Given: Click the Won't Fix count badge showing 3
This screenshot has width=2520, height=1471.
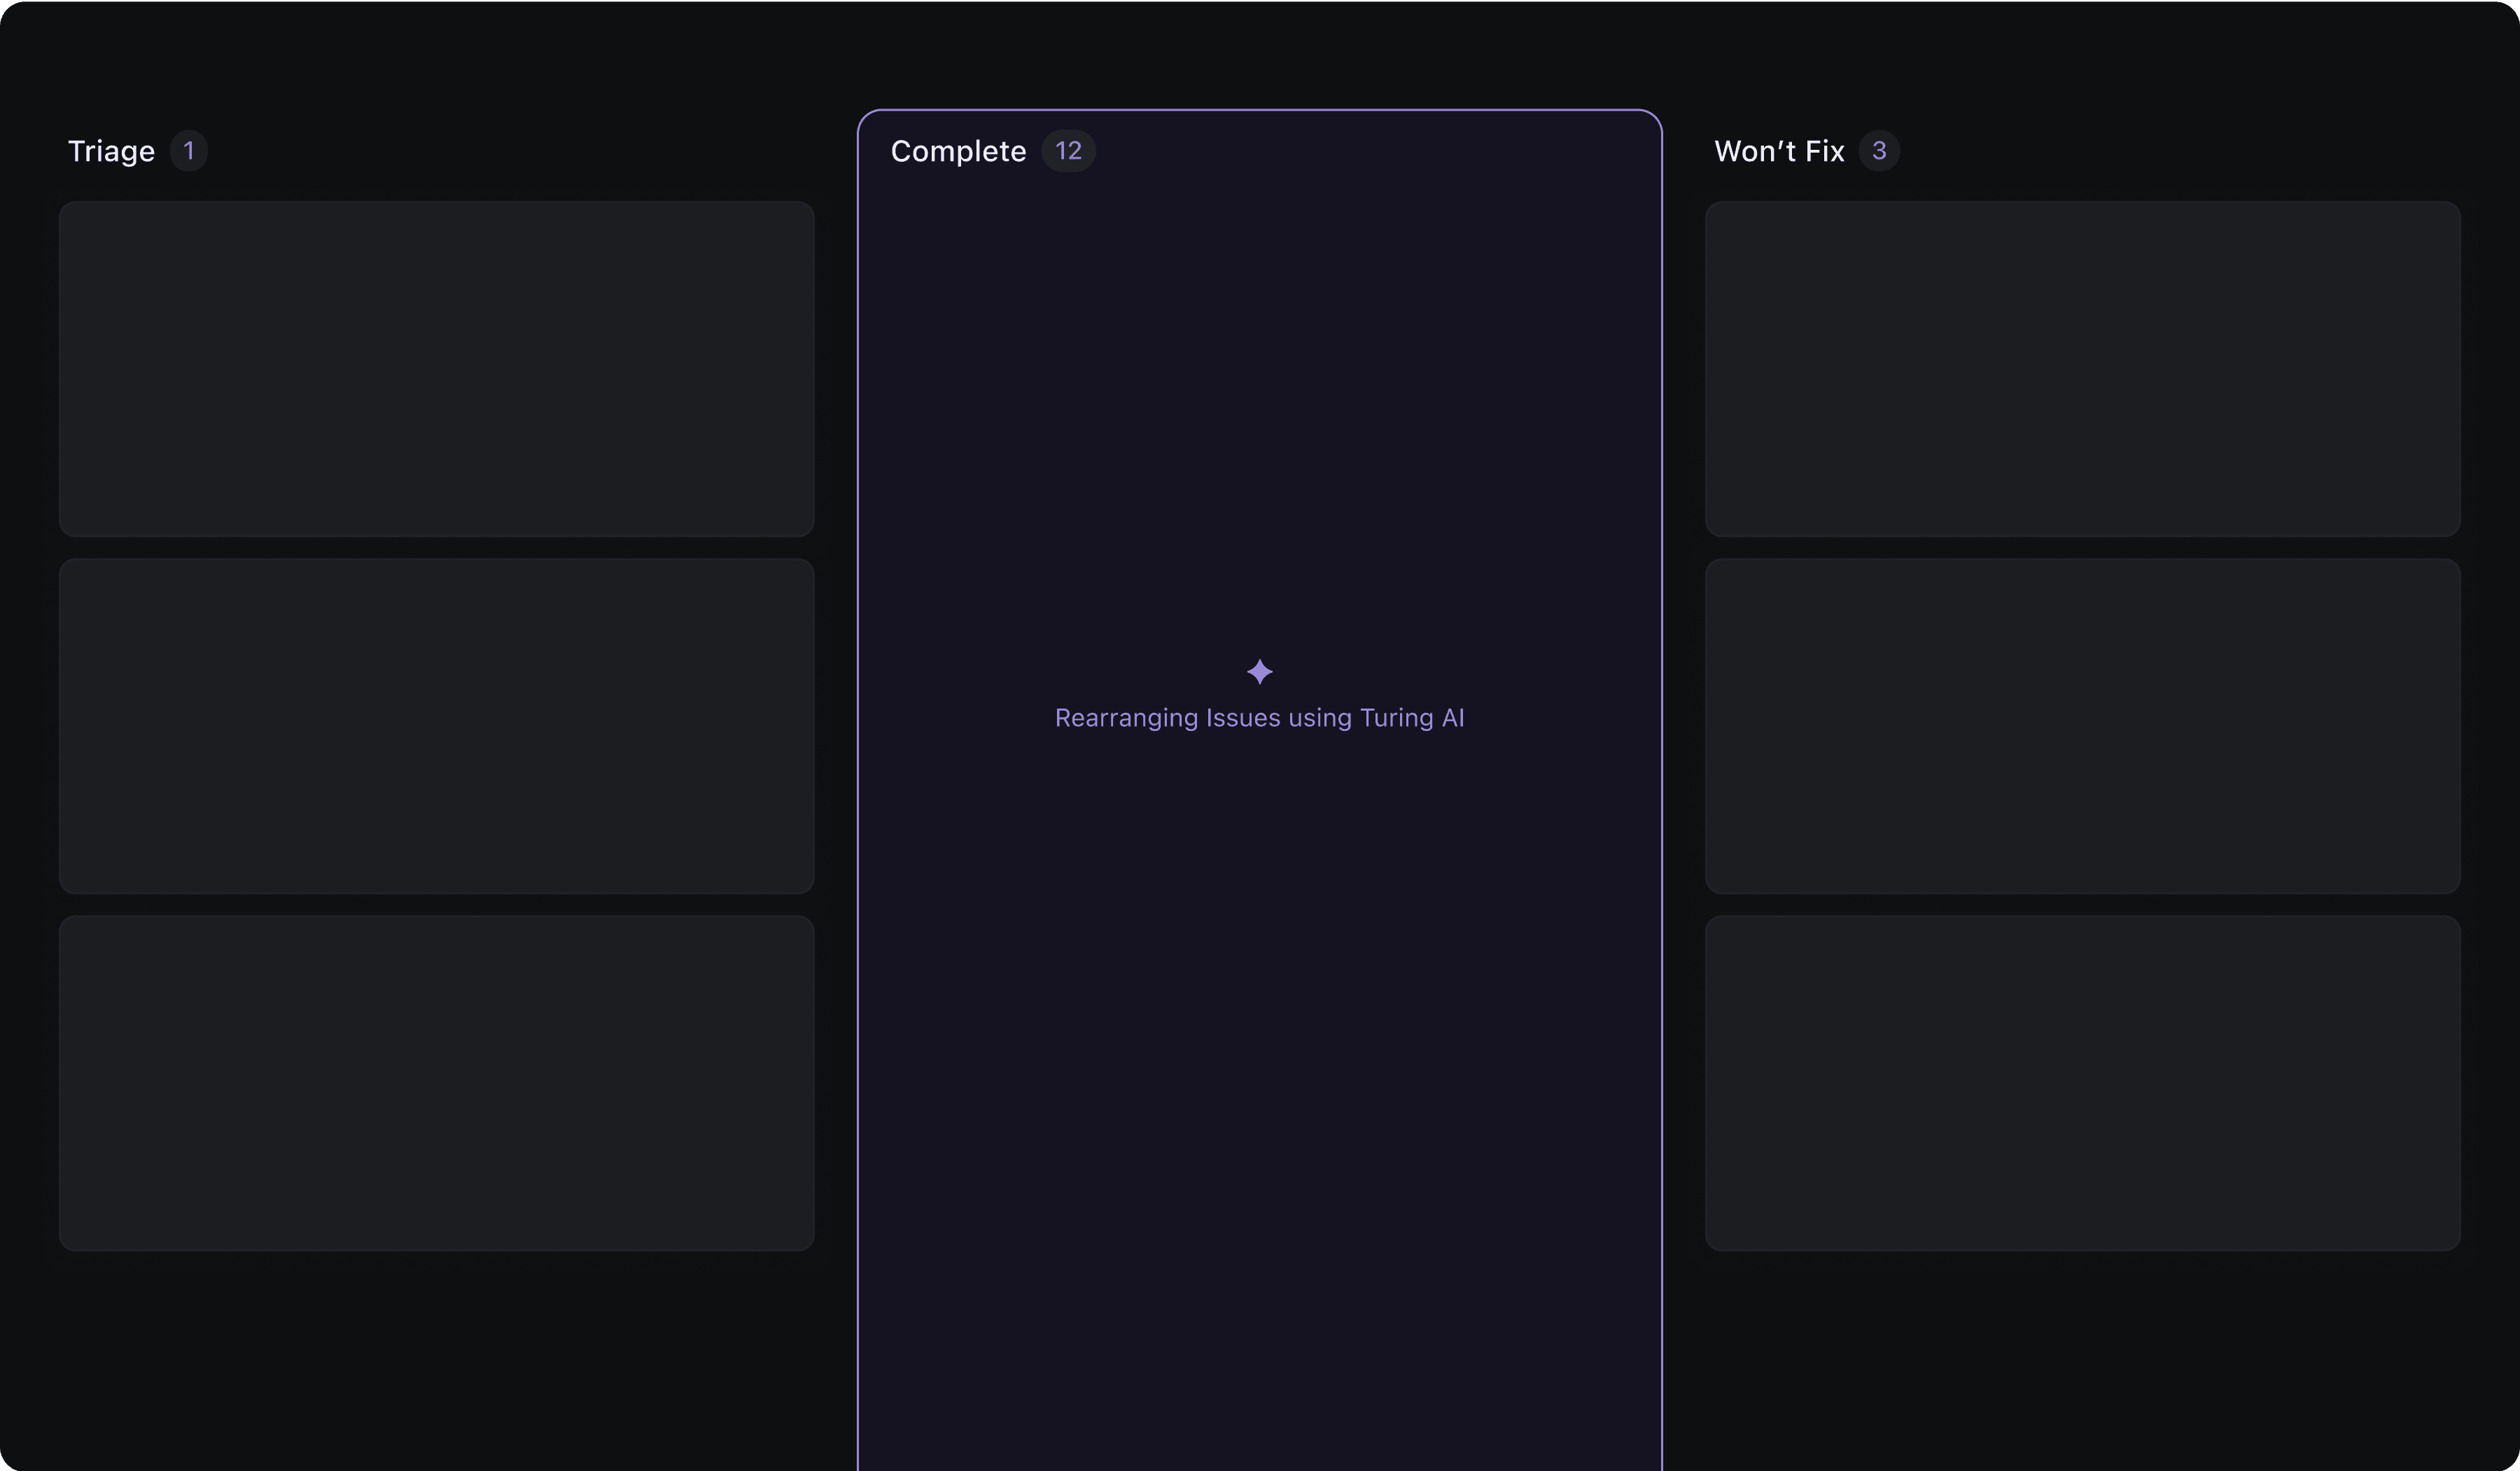Looking at the screenshot, I should click(1878, 151).
